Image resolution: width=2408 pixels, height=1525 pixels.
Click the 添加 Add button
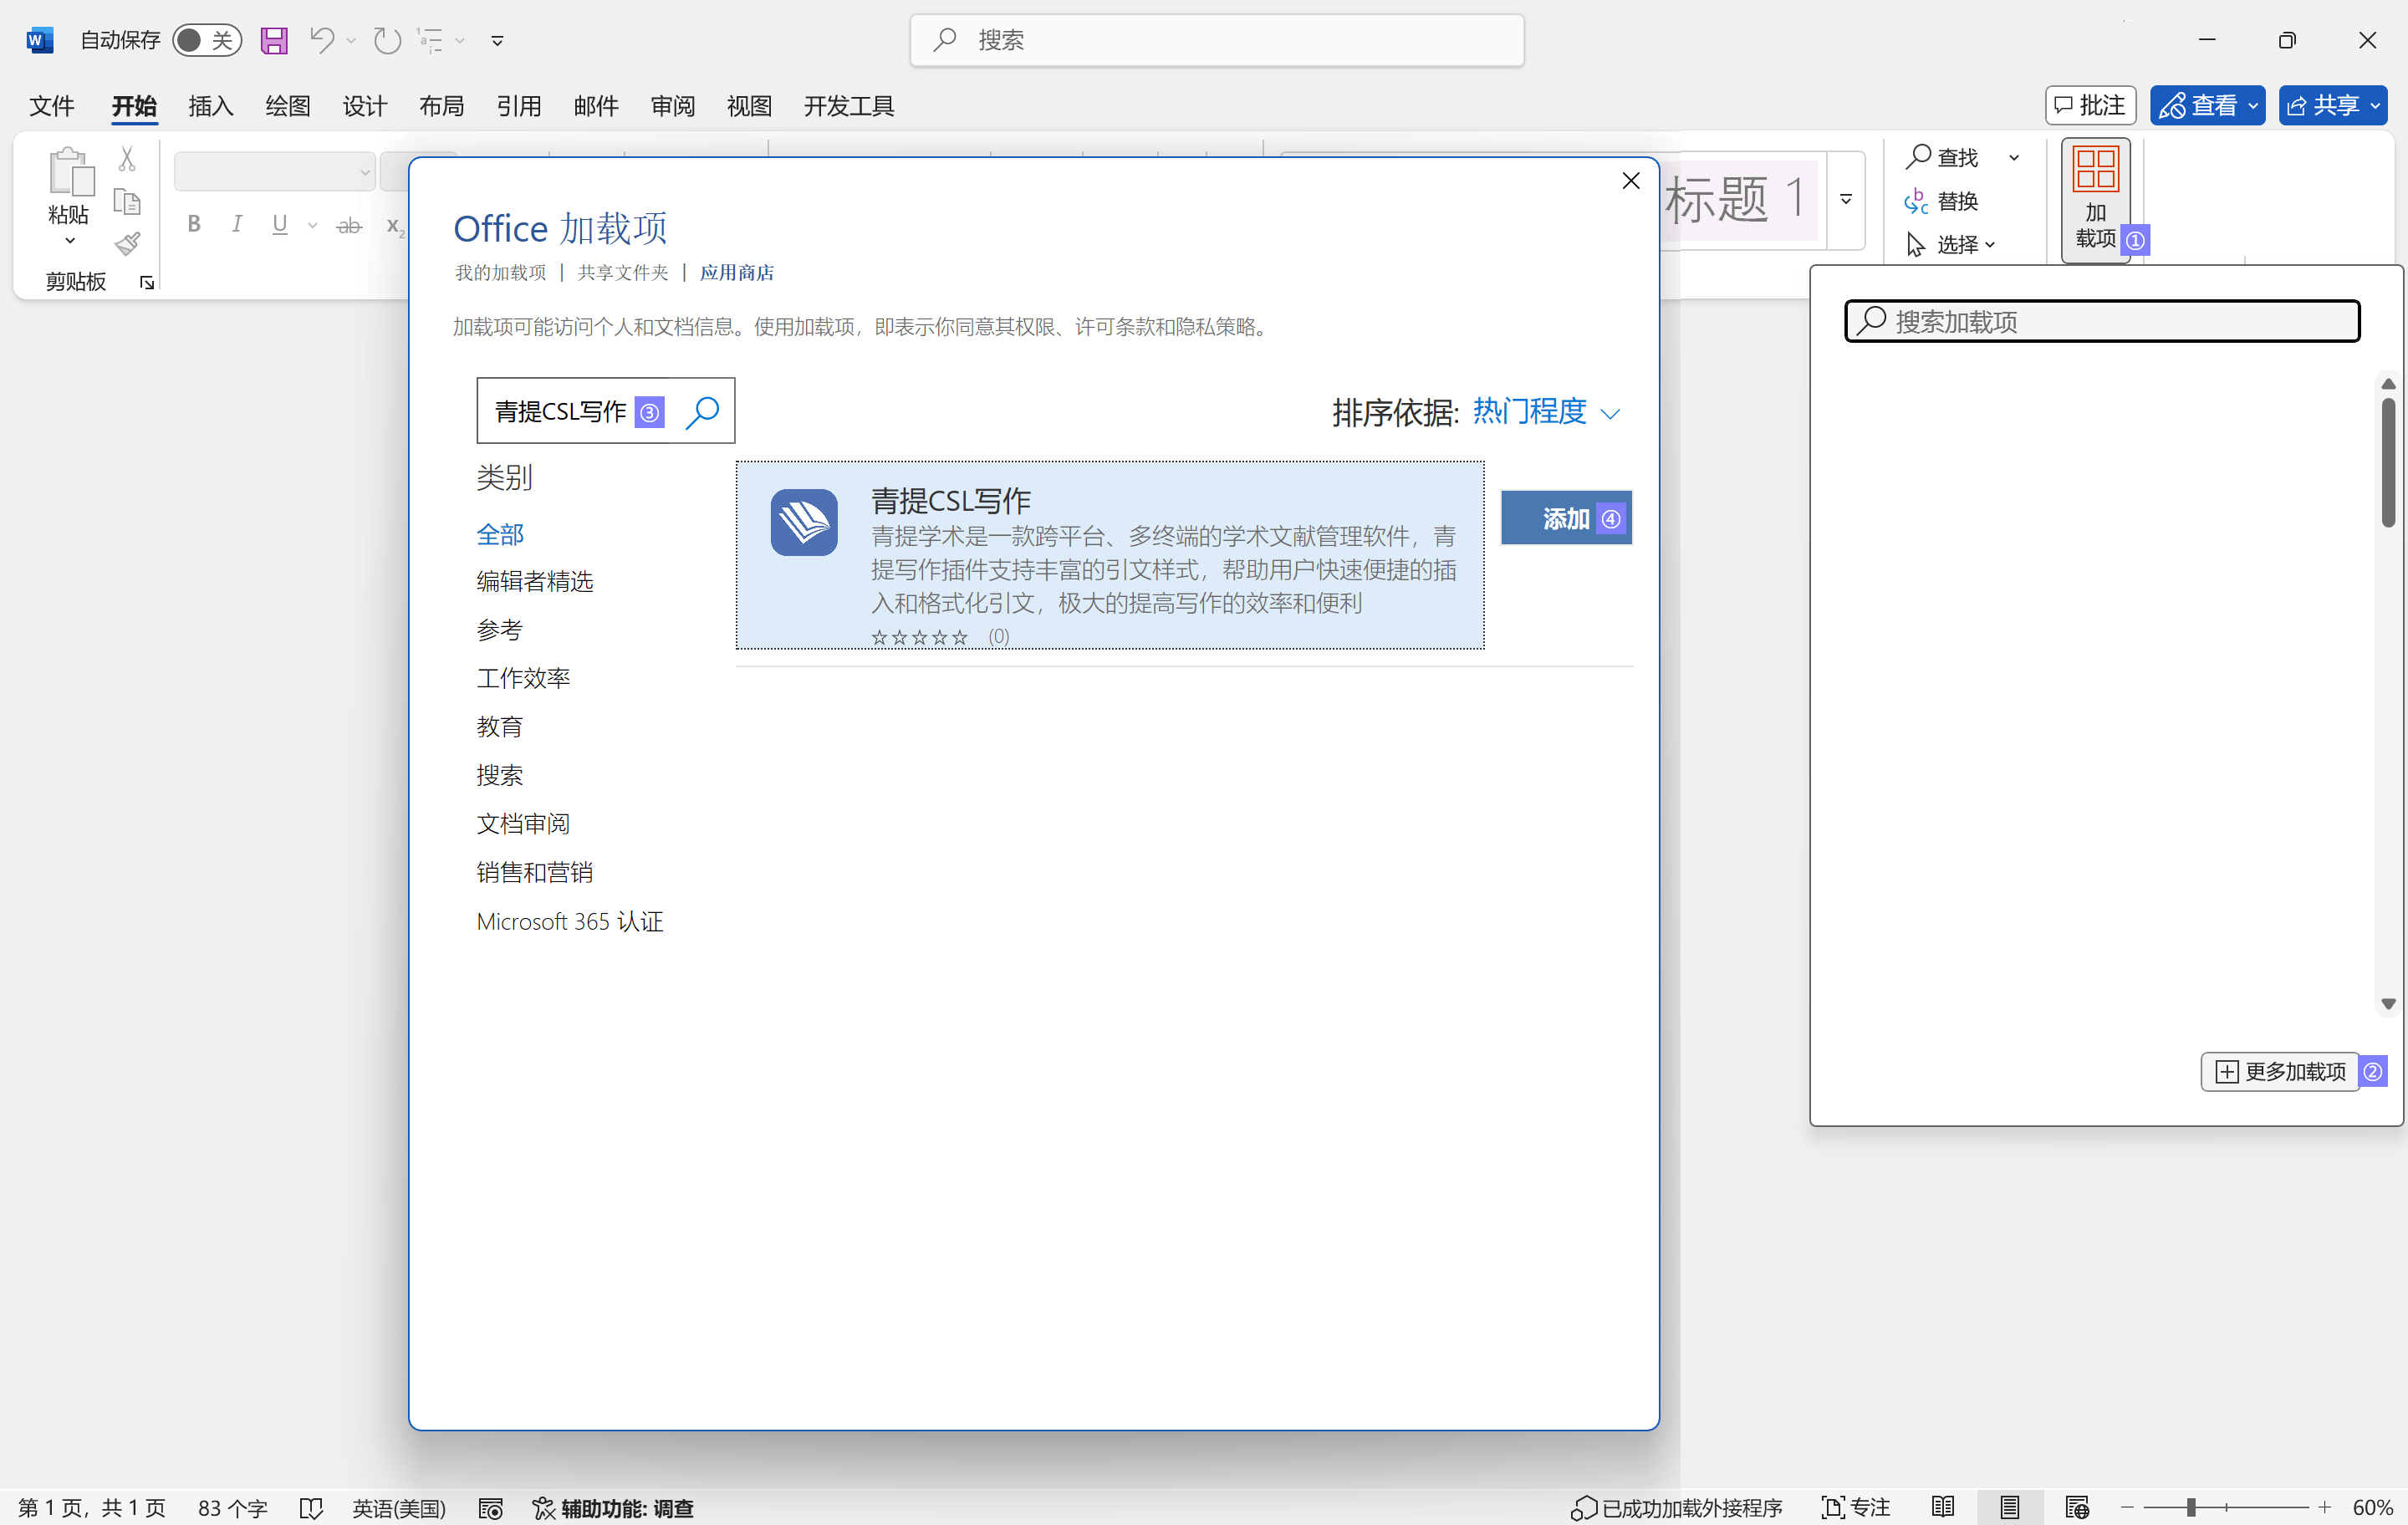point(1565,518)
